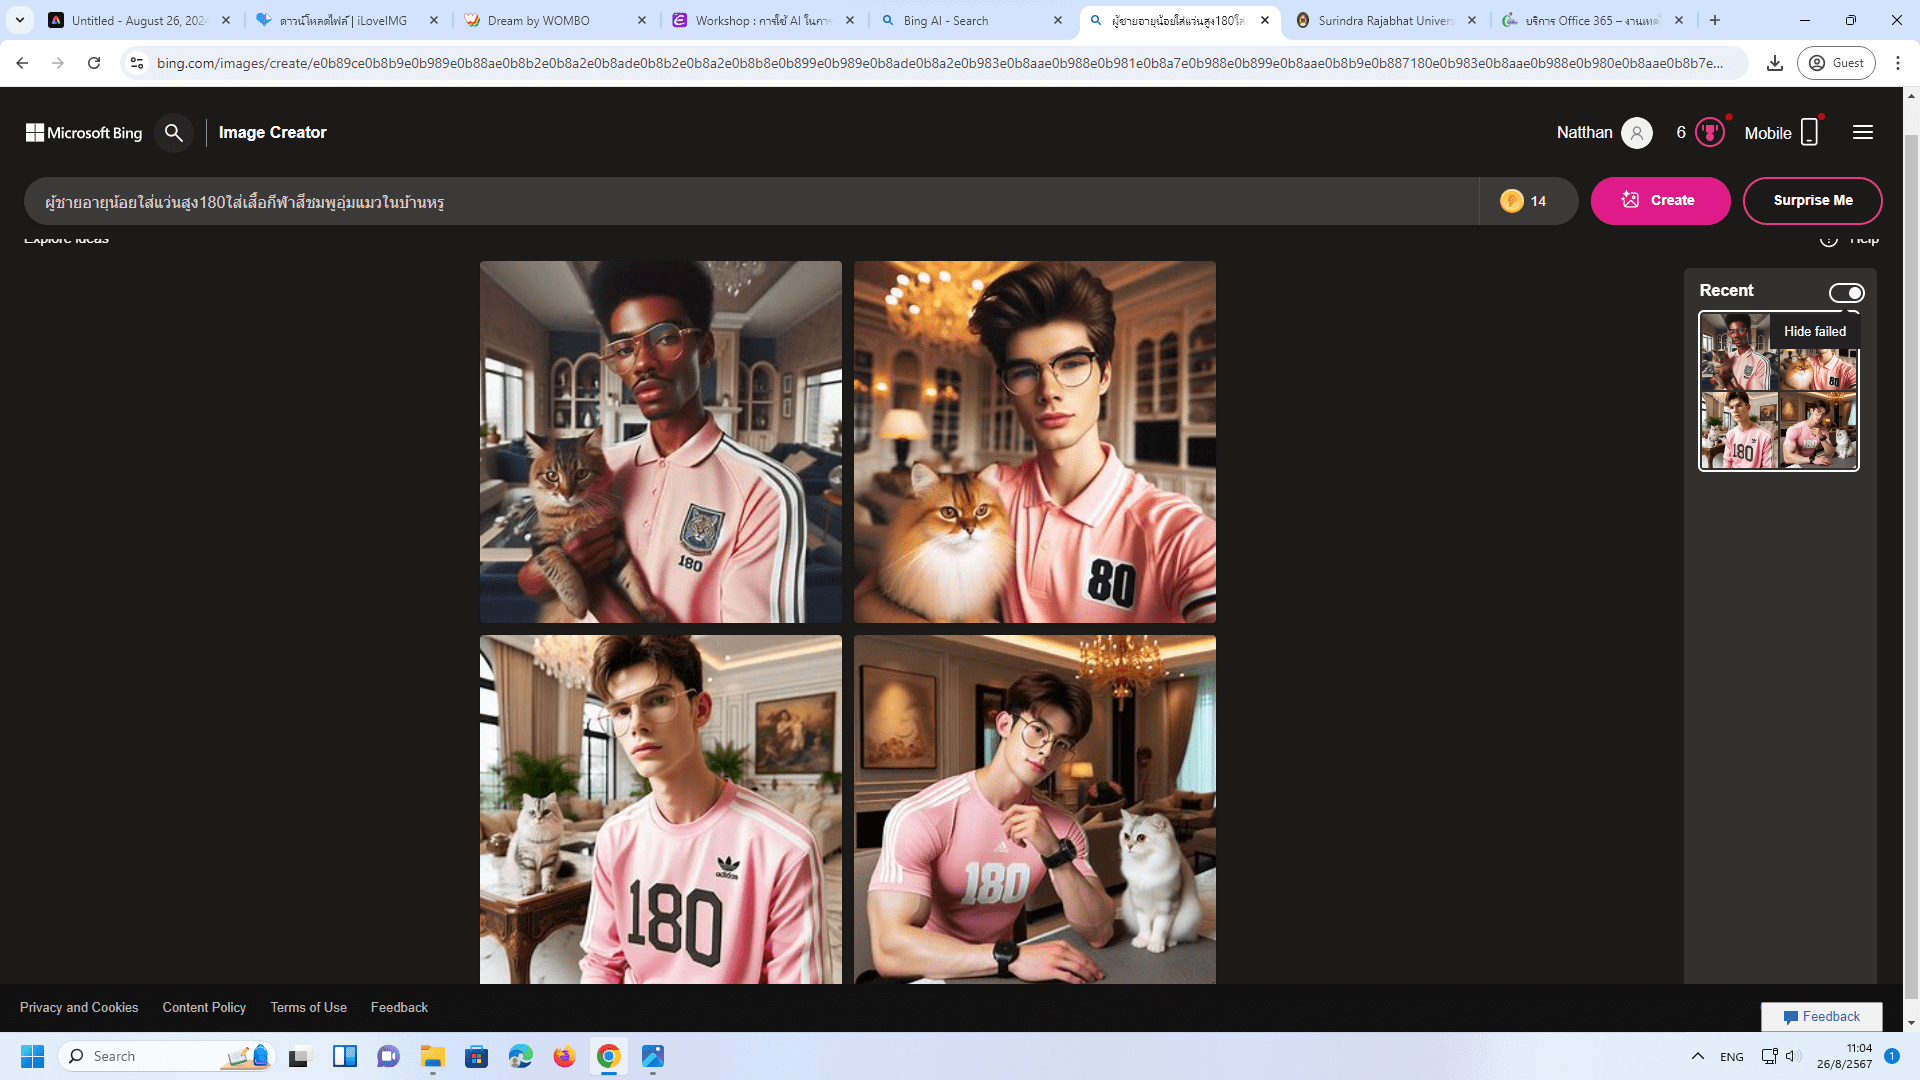Click the Bing search magnifier icon
Viewport: 1920px width, 1080px height.
174,133
